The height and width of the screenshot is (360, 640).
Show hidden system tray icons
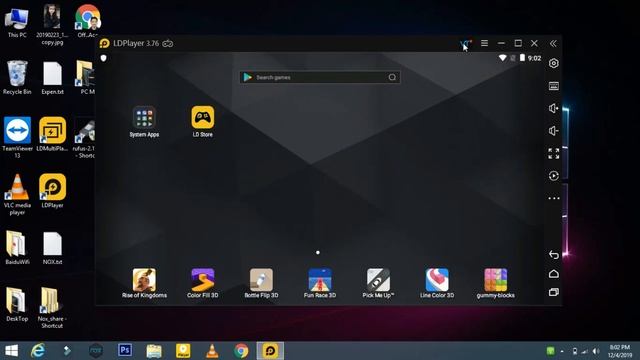[x=562, y=351]
